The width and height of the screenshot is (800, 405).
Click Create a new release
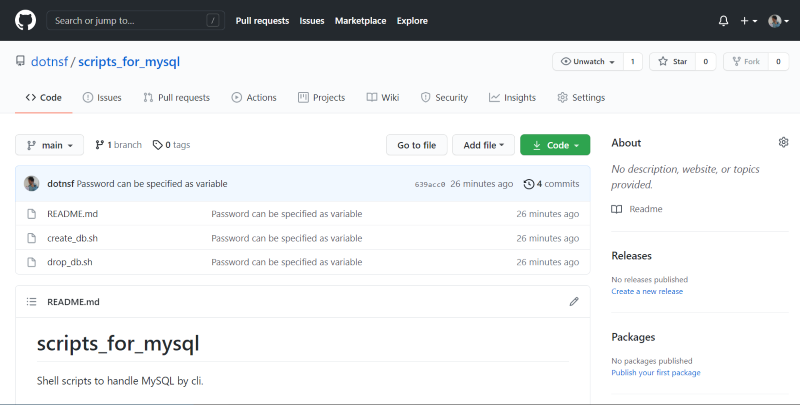647,291
